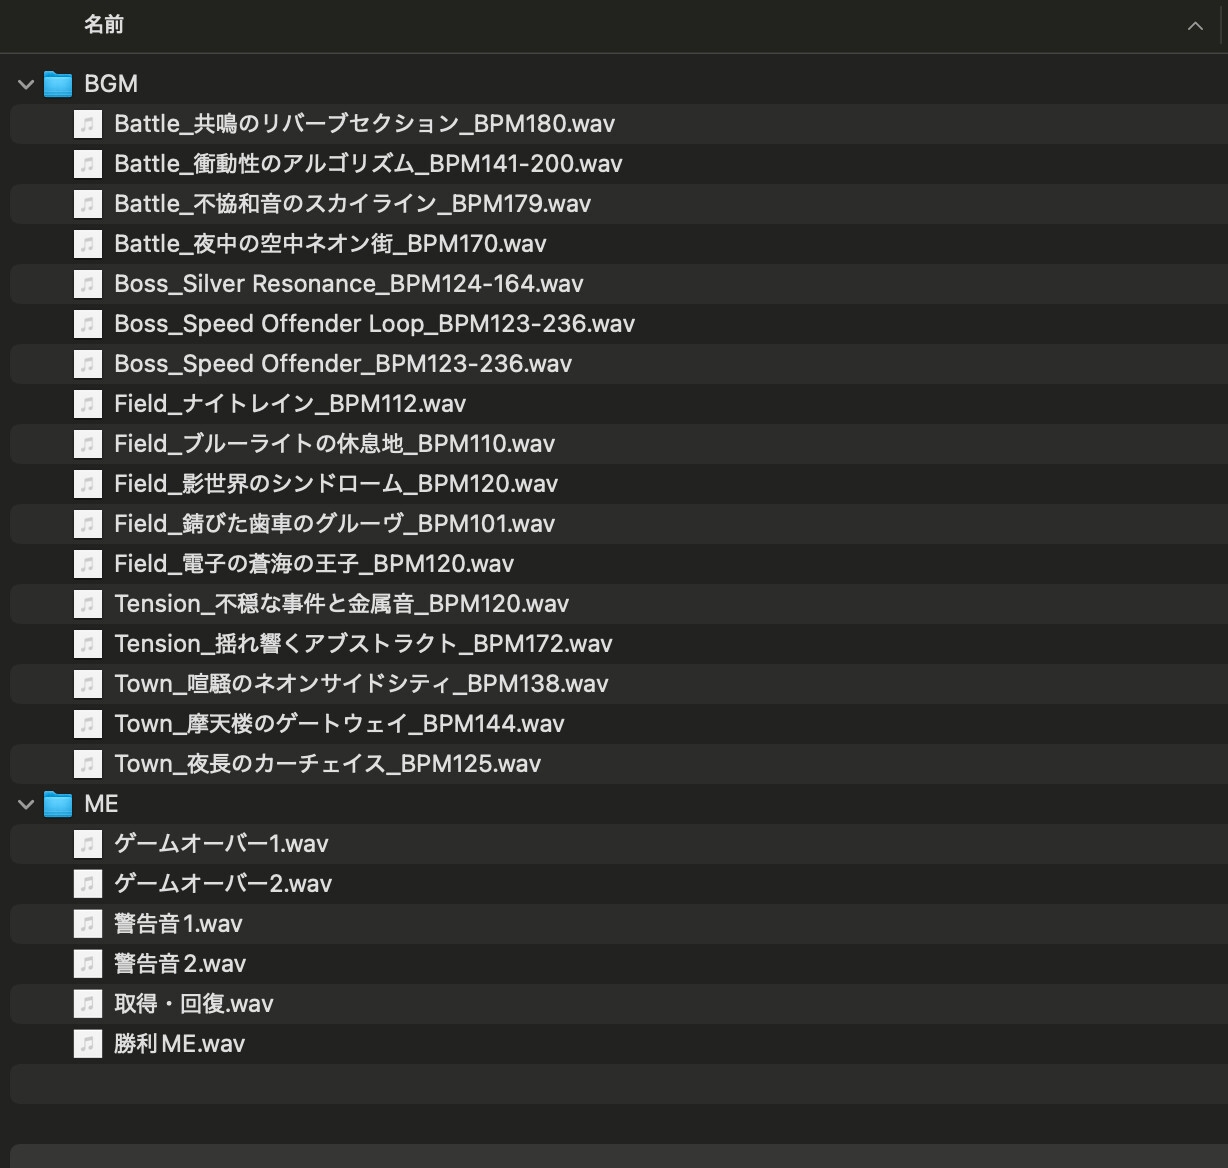
Task: Click audio icon of 取得・回復.wav
Action: pyautogui.click(x=88, y=1004)
